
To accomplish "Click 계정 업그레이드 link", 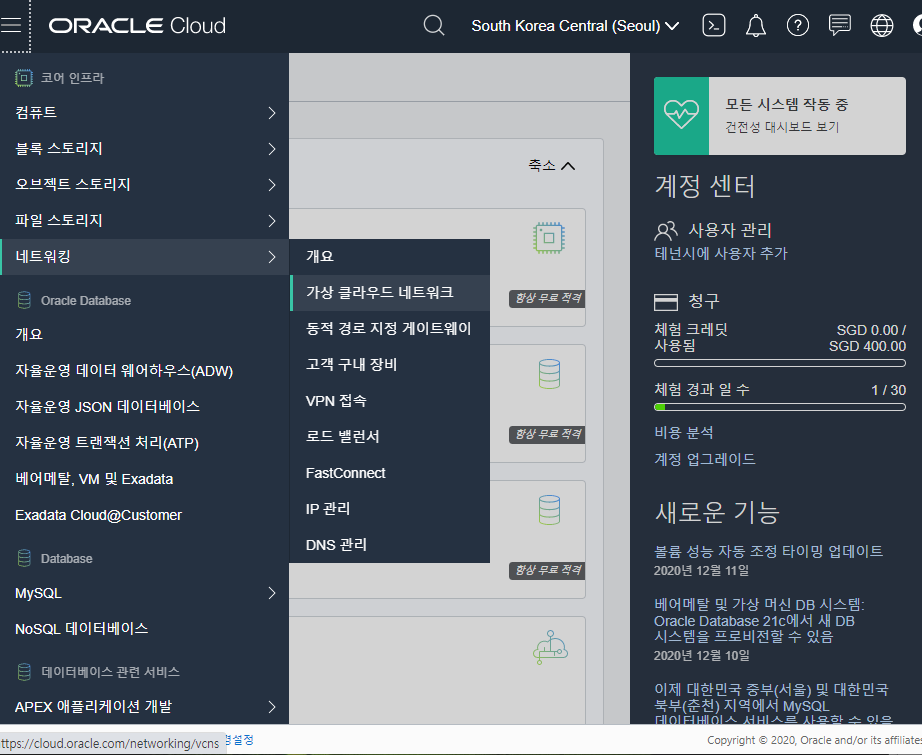I will [x=704, y=459].
